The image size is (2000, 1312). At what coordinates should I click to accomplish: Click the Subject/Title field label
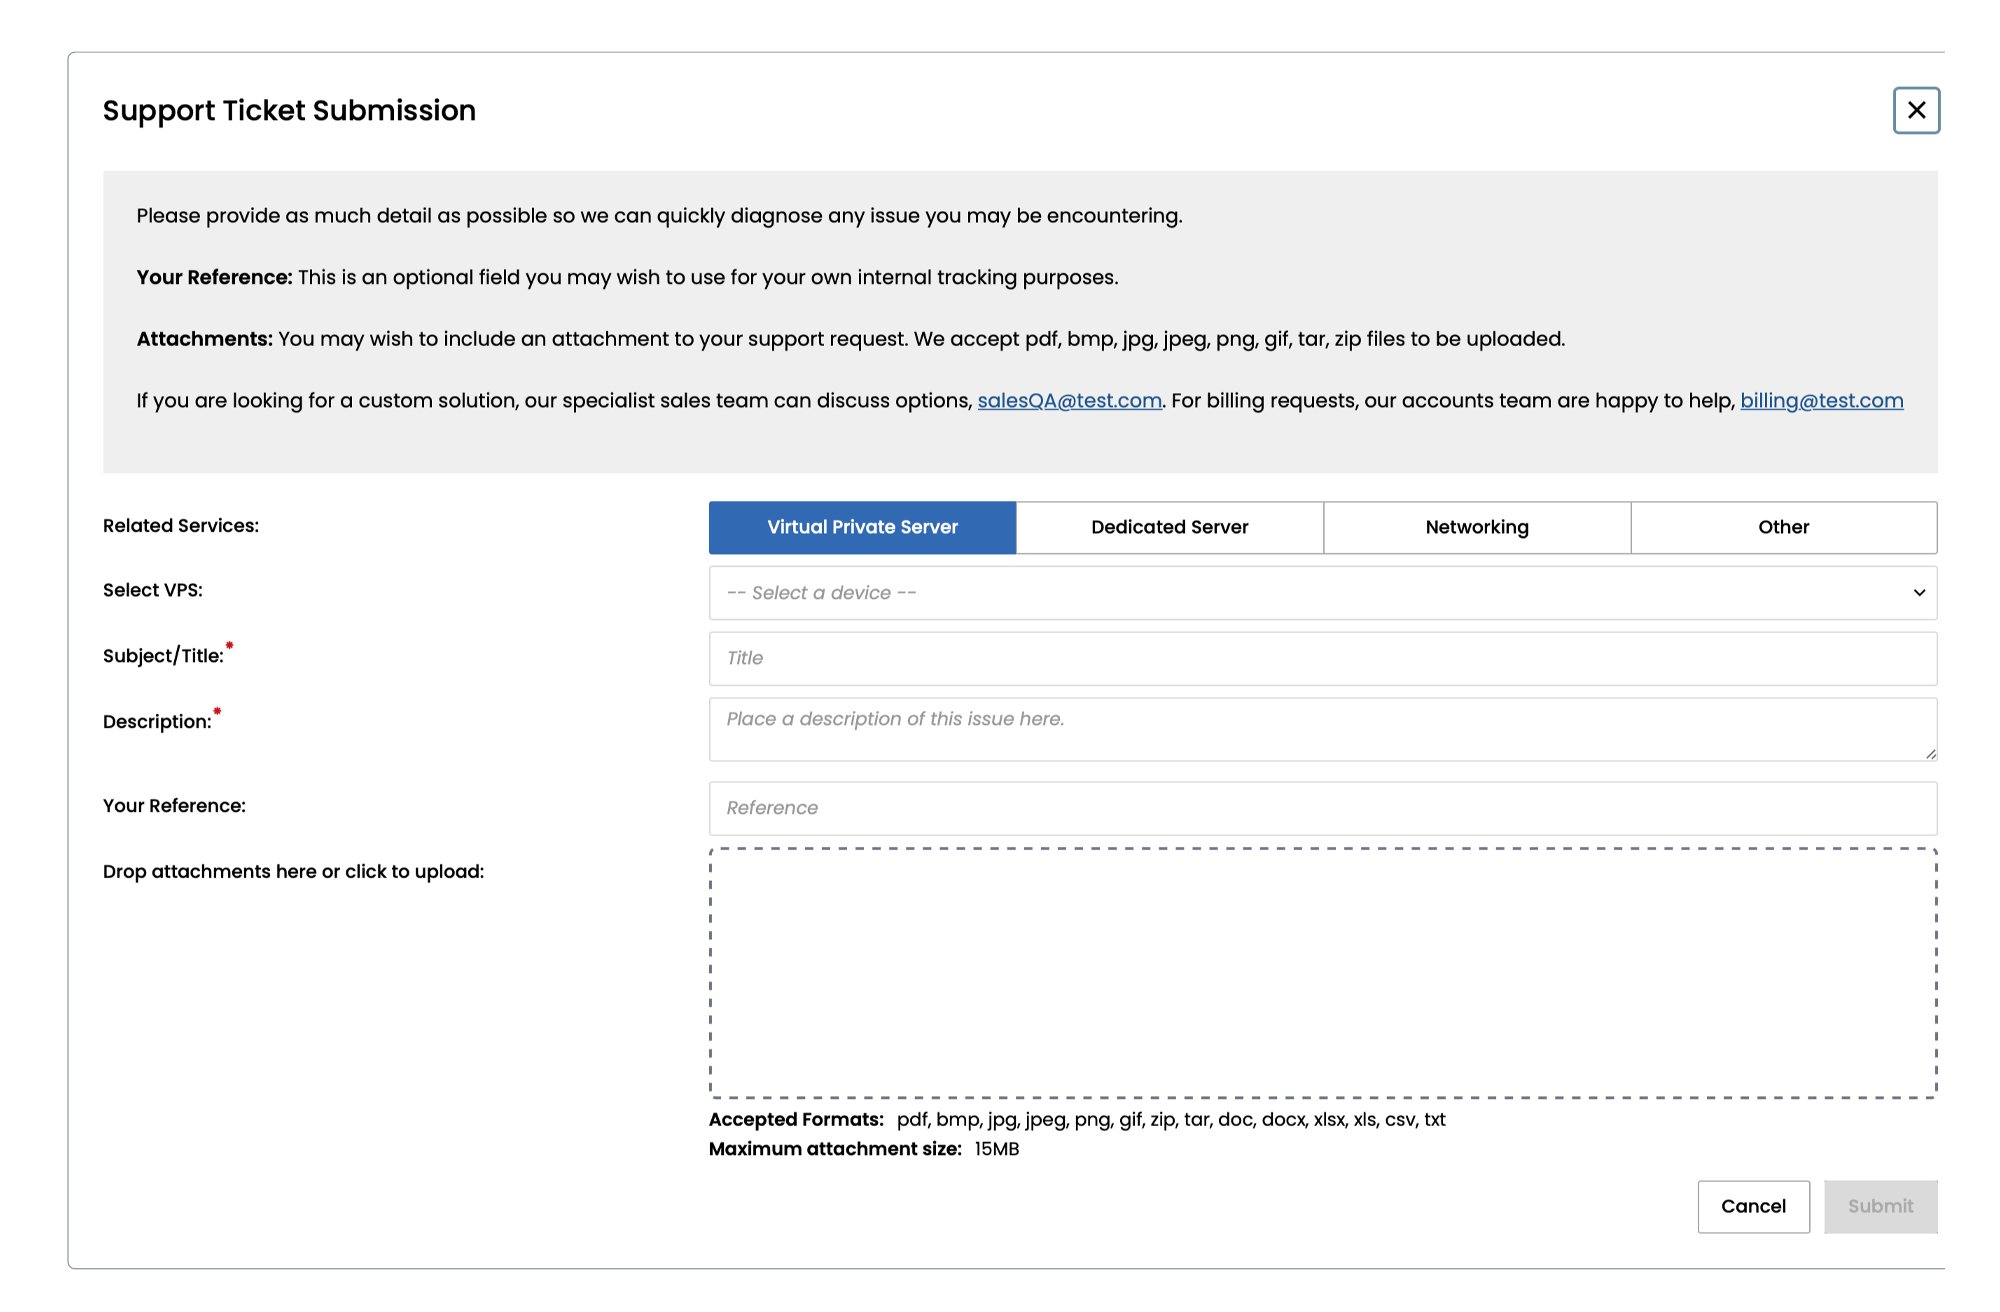pos(163,656)
